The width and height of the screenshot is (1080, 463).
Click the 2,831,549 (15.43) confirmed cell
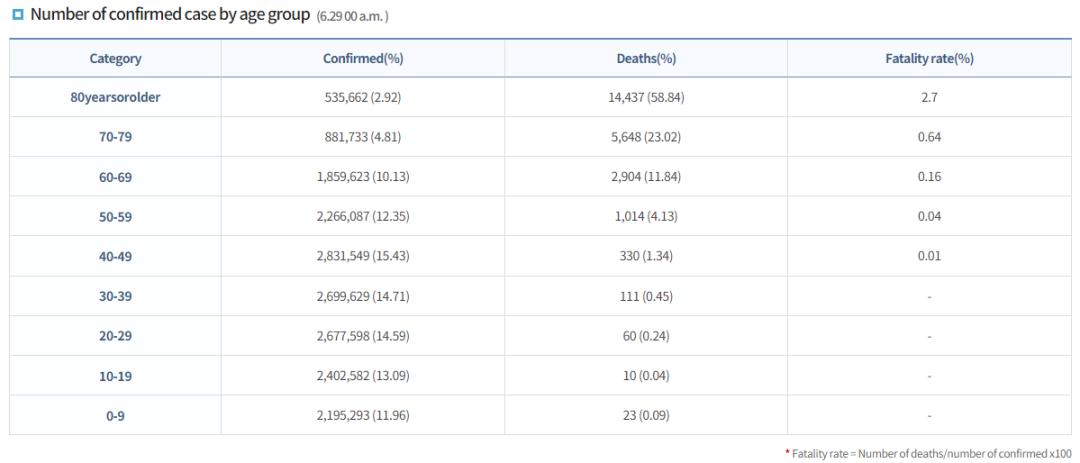(363, 256)
